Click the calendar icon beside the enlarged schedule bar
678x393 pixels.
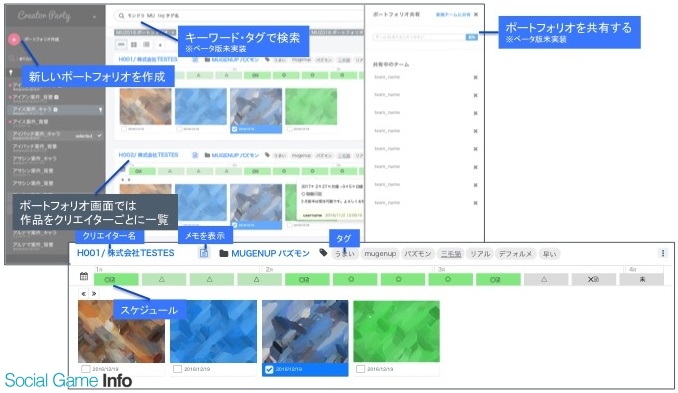click(x=84, y=276)
